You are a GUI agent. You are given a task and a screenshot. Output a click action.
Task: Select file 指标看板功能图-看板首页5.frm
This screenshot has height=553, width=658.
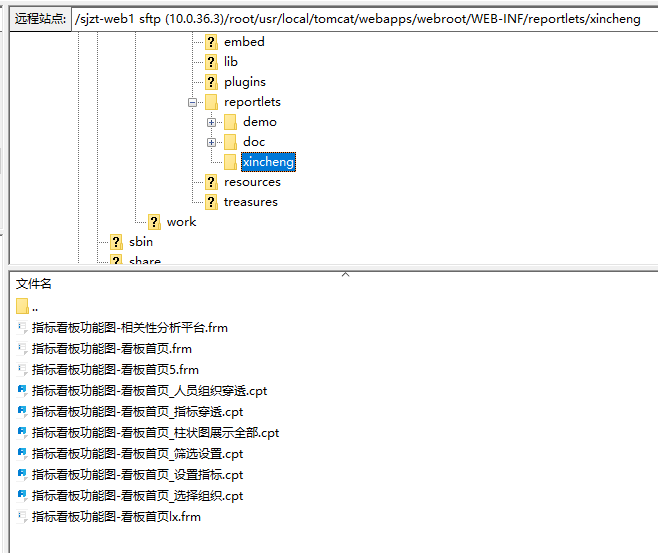pos(115,370)
